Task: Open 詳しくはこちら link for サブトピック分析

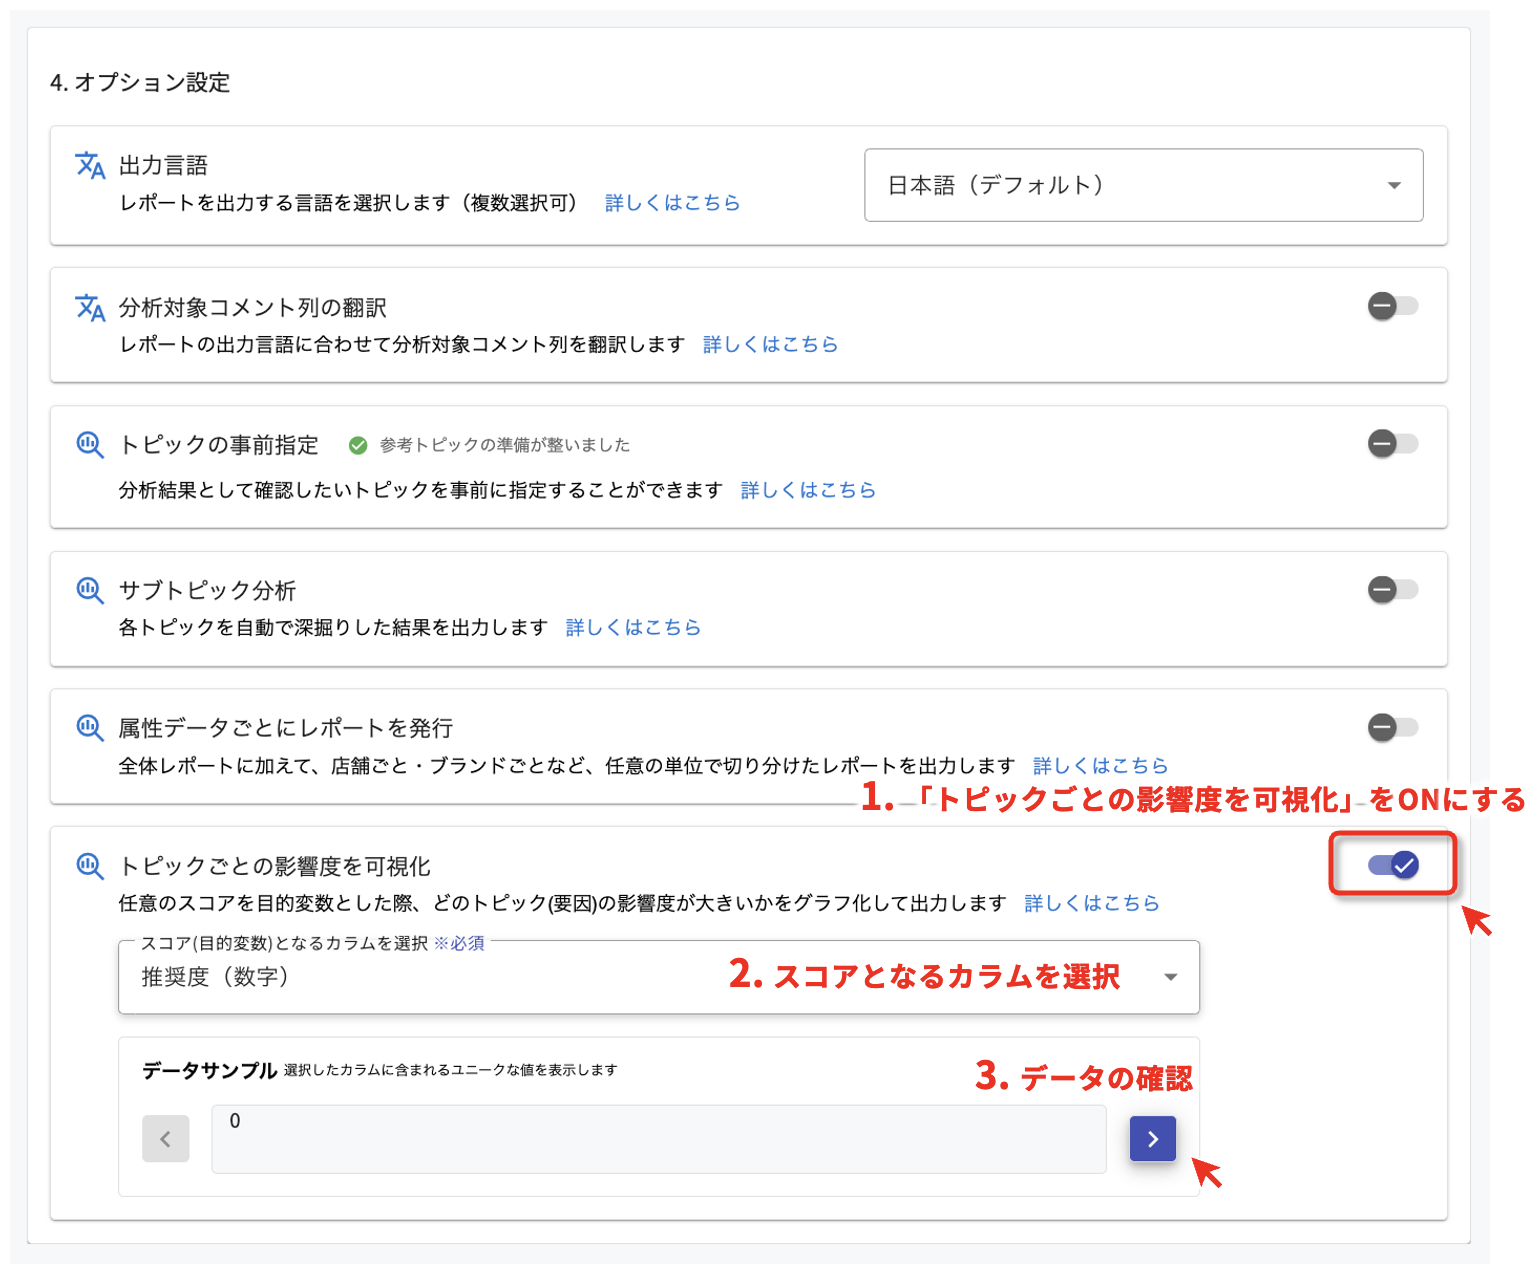Action: 633,628
